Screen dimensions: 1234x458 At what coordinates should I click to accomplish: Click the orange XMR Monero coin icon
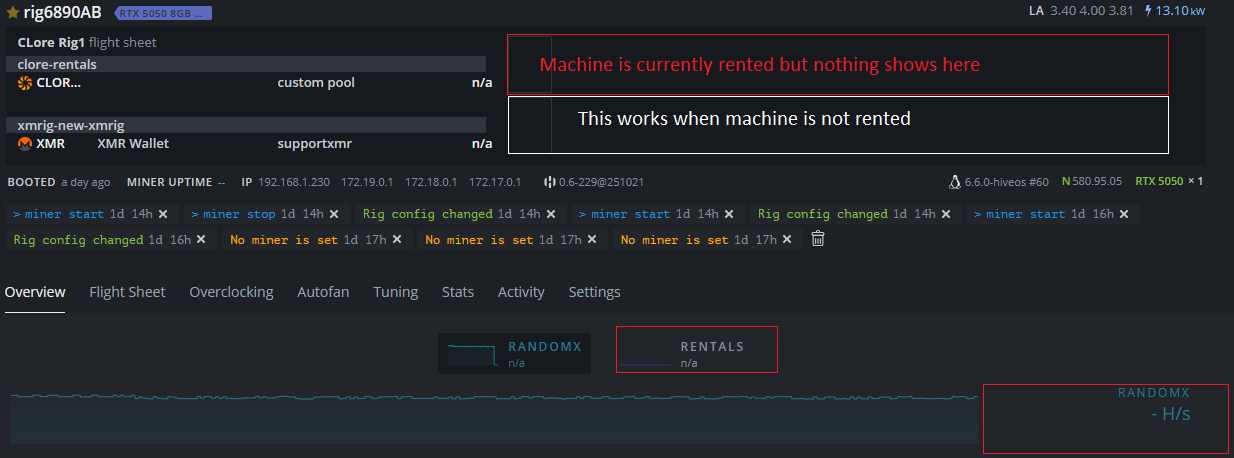tap(25, 144)
